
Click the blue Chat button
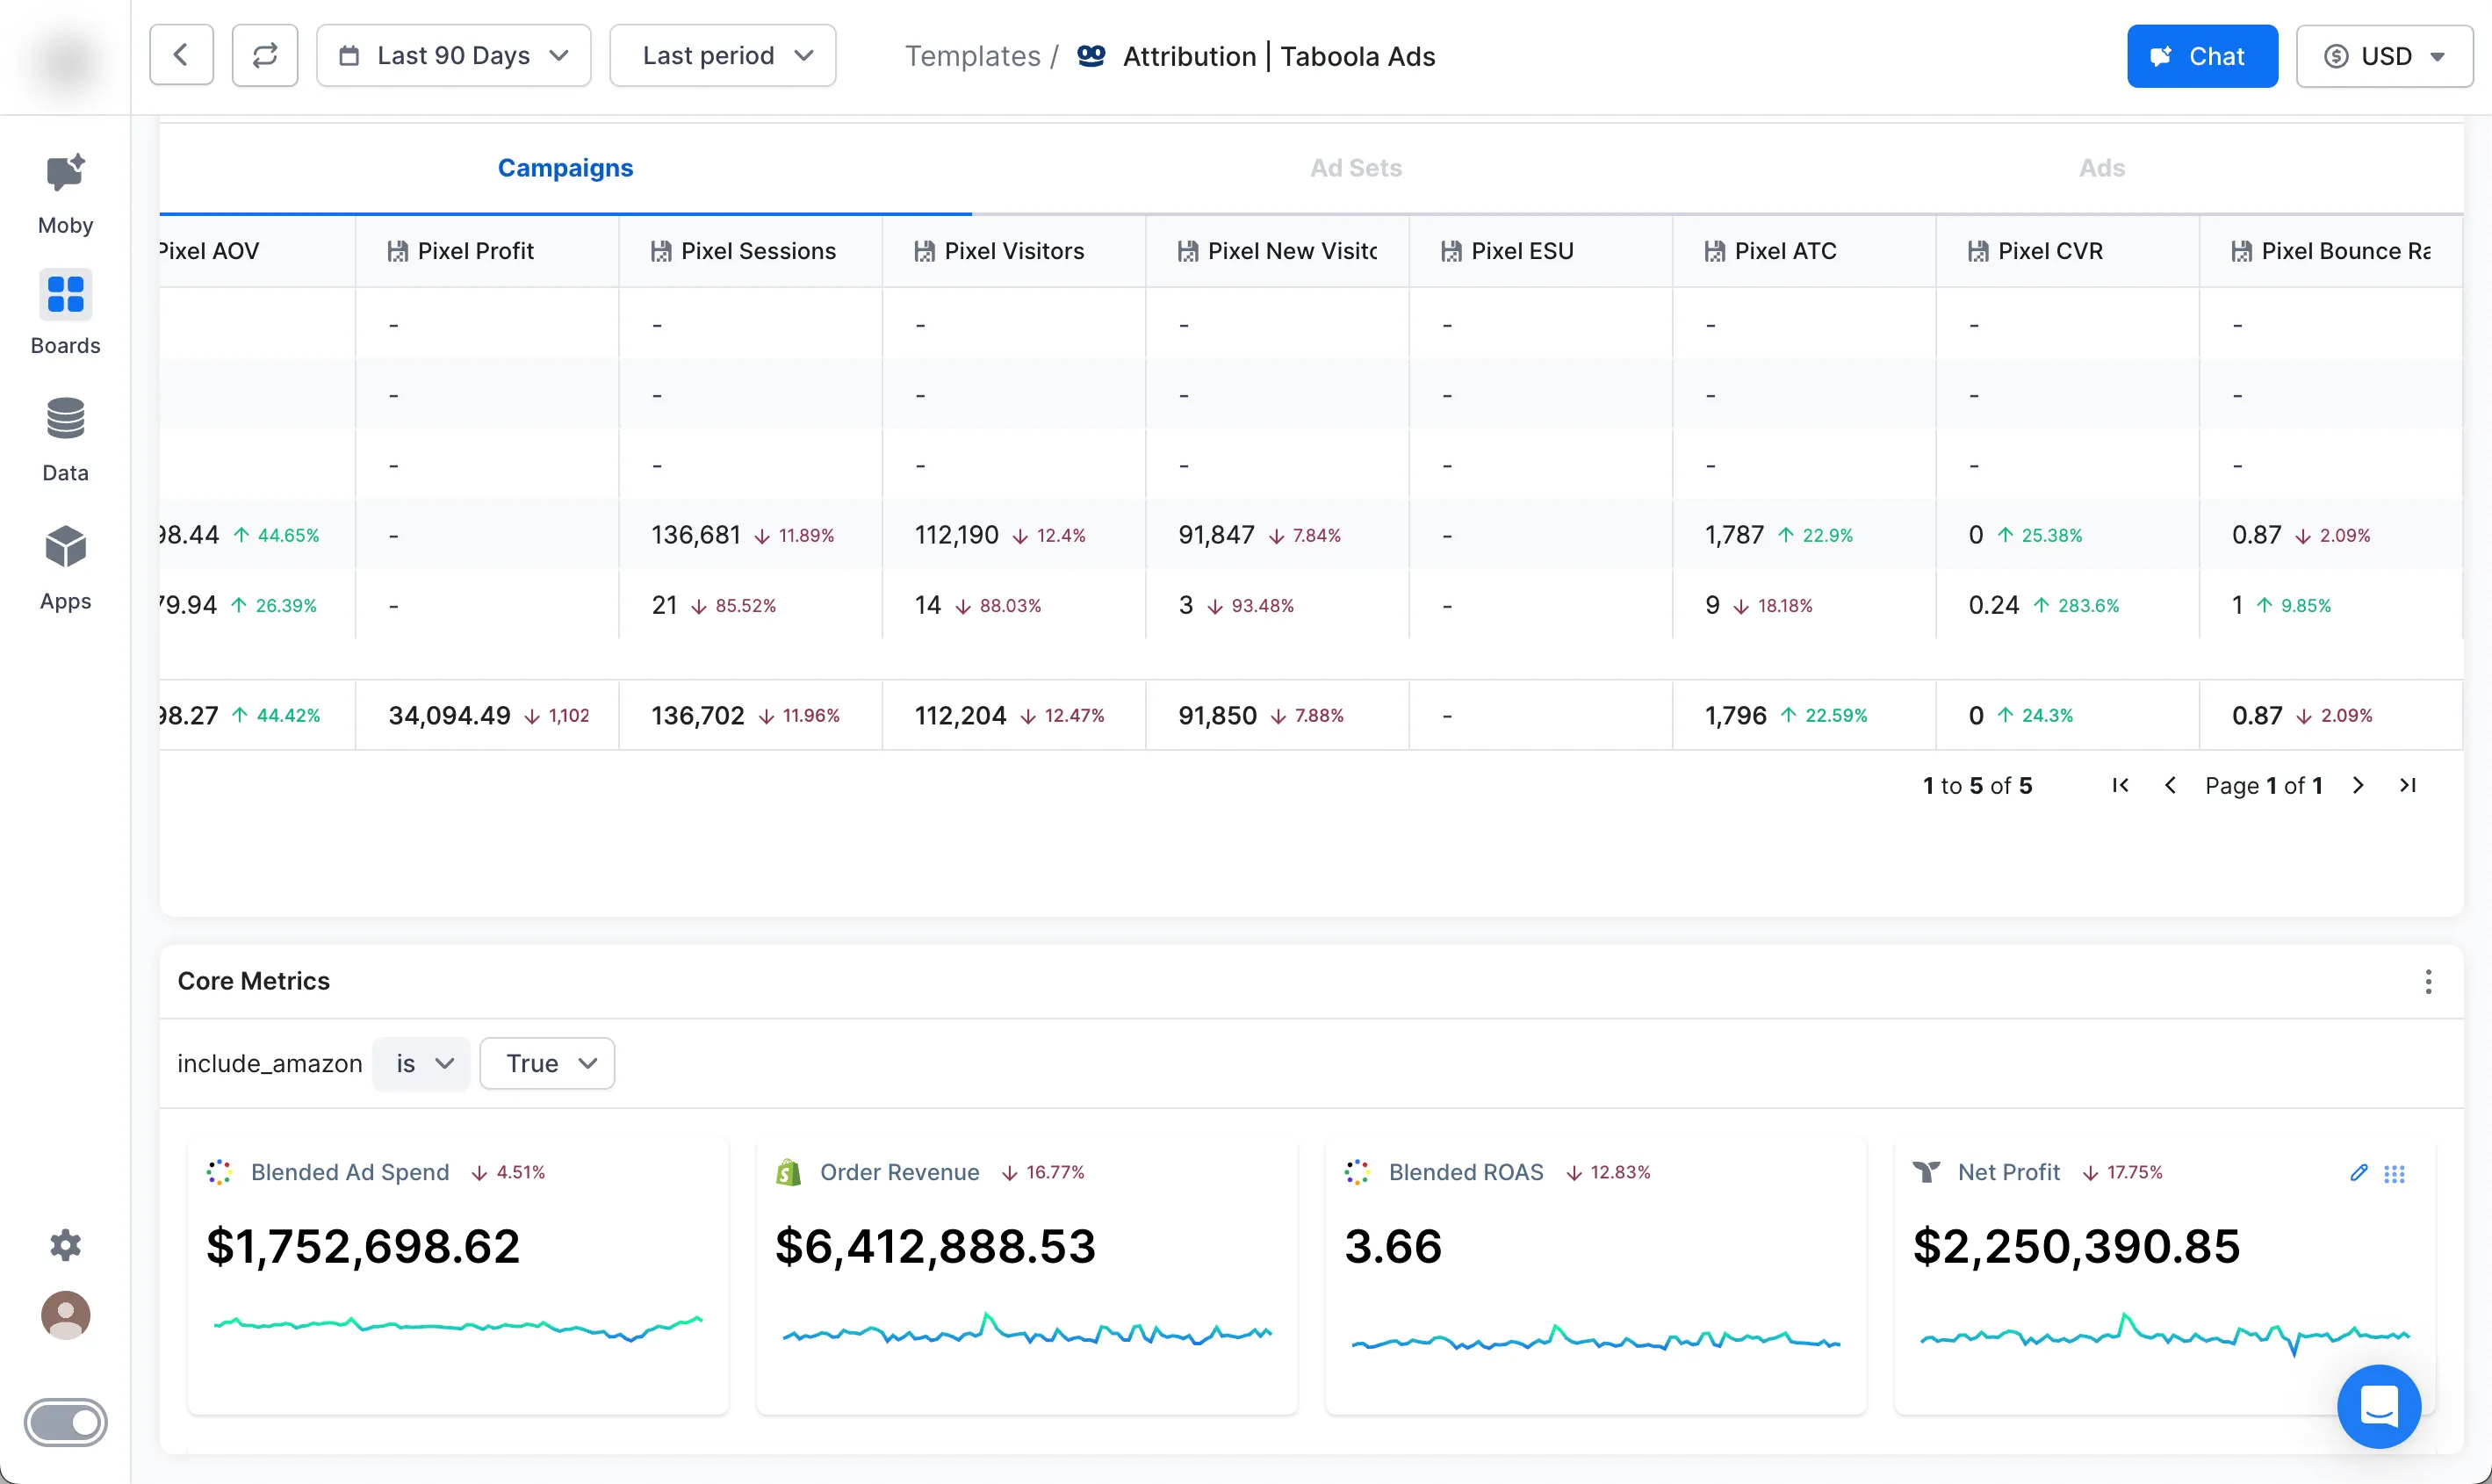(2201, 56)
